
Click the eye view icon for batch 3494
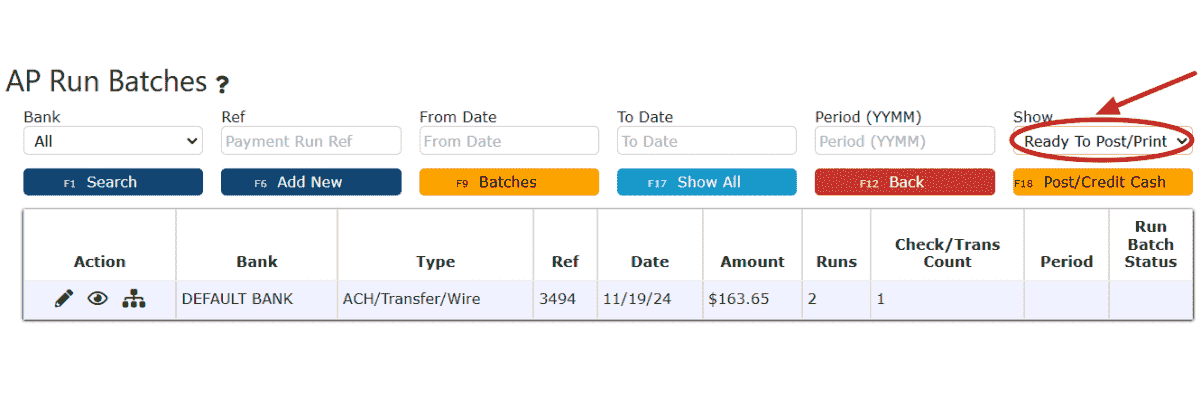[x=97, y=298]
